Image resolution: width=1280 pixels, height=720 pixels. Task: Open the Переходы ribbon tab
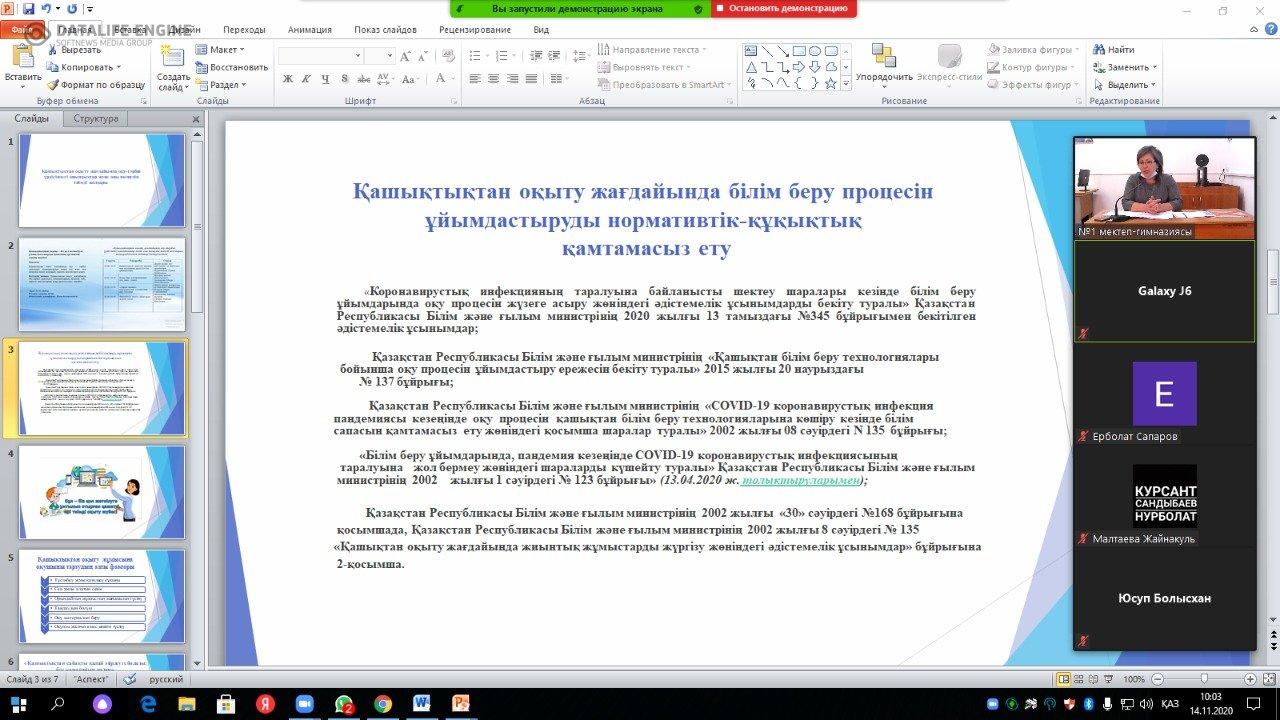[245, 30]
